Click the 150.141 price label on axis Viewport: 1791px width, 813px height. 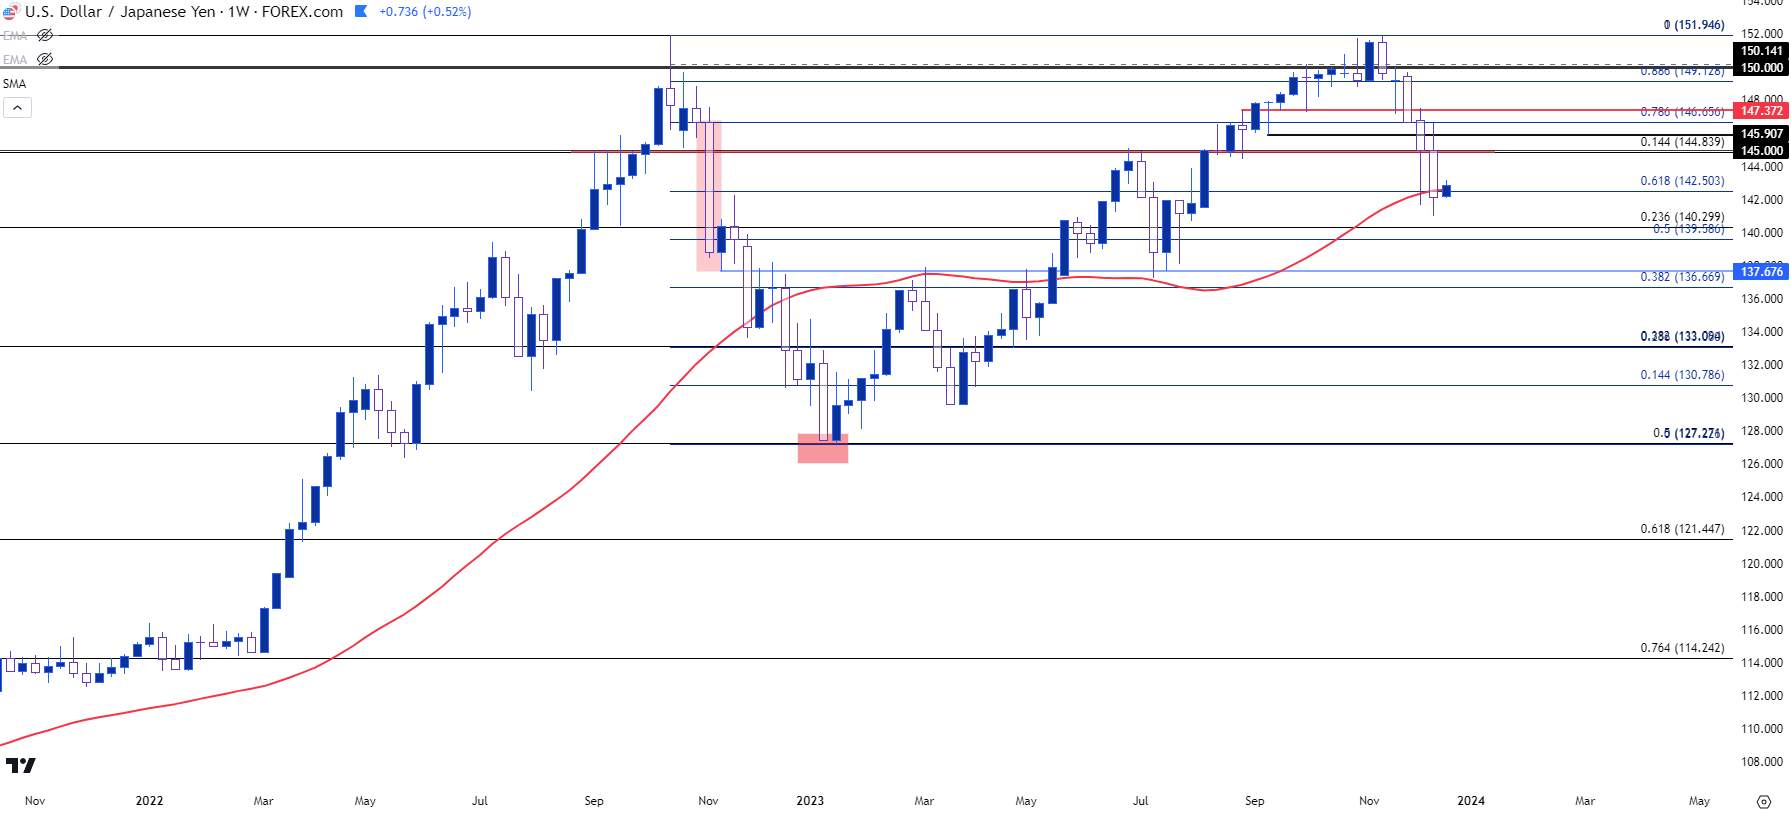click(1761, 51)
